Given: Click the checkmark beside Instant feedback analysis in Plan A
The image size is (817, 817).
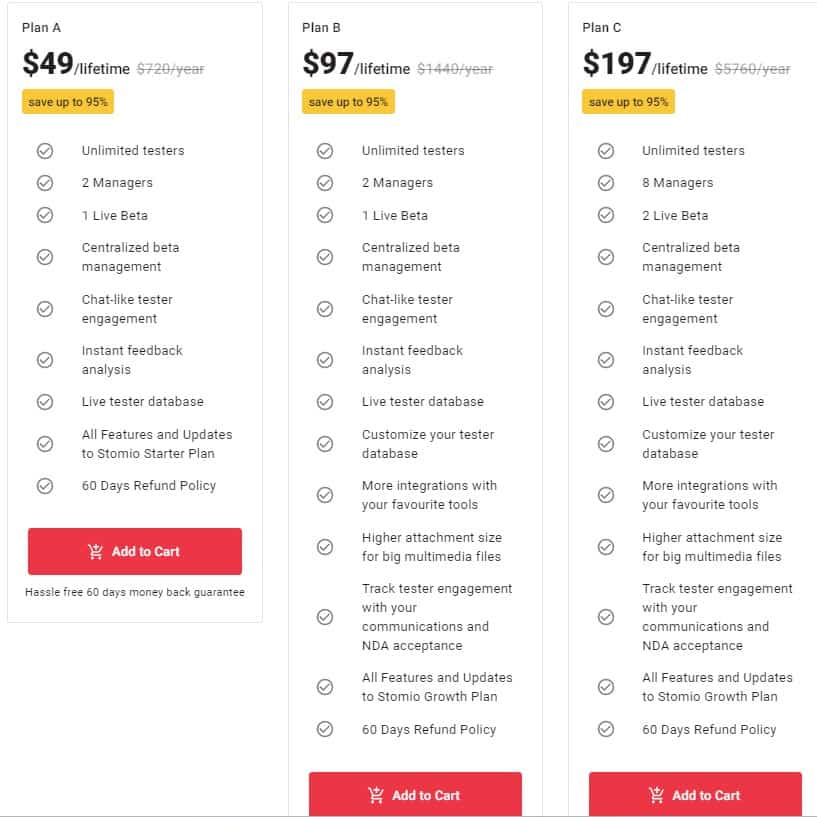Looking at the screenshot, I should (x=45, y=359).
